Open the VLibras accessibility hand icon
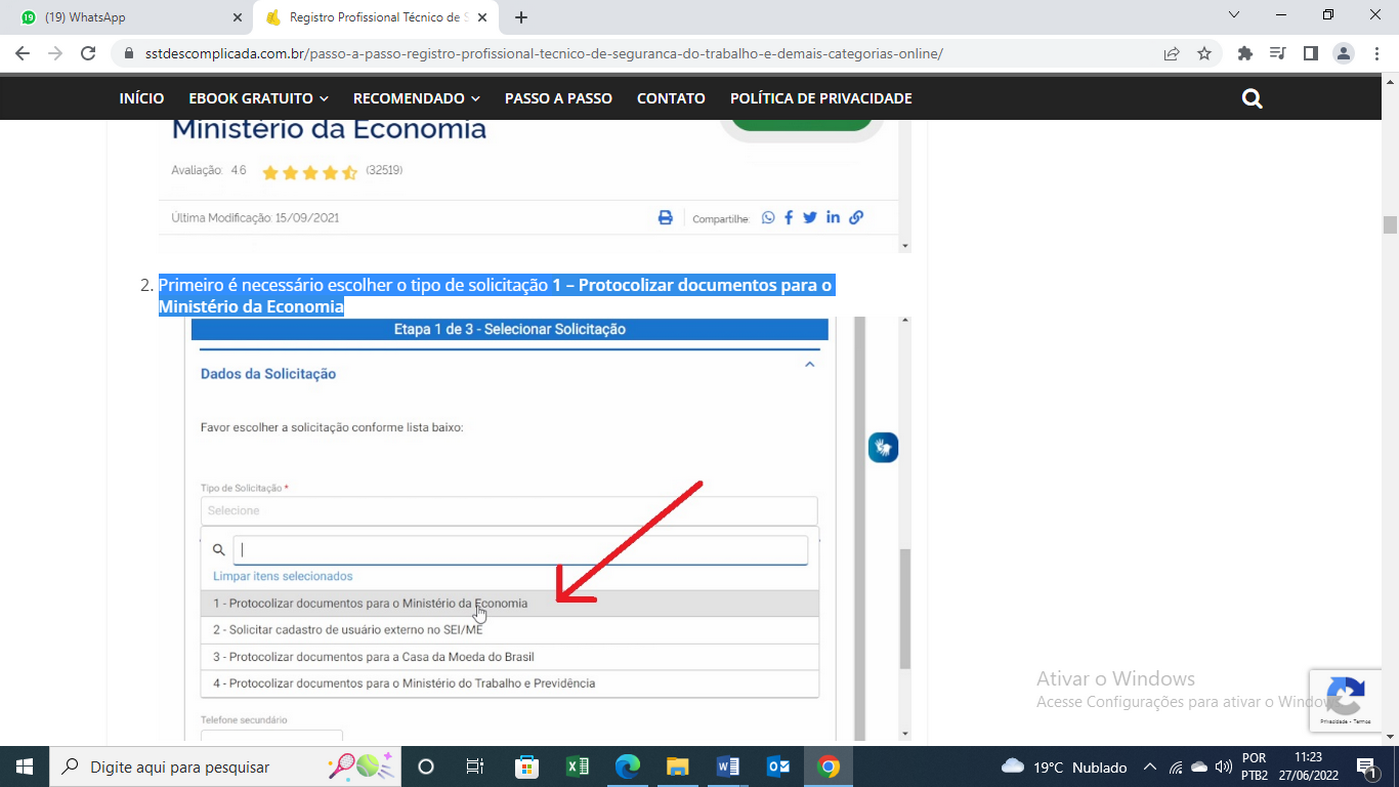 (883, 447)
